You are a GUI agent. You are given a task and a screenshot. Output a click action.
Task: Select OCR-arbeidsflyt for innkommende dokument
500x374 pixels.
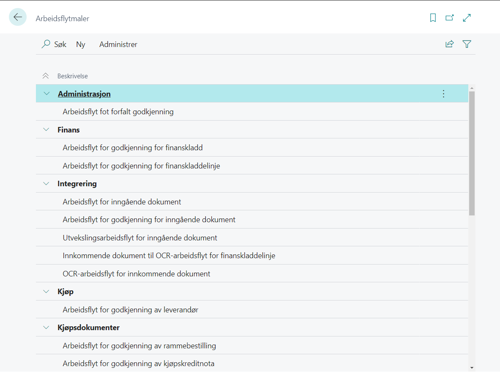(x=136, y=274)
